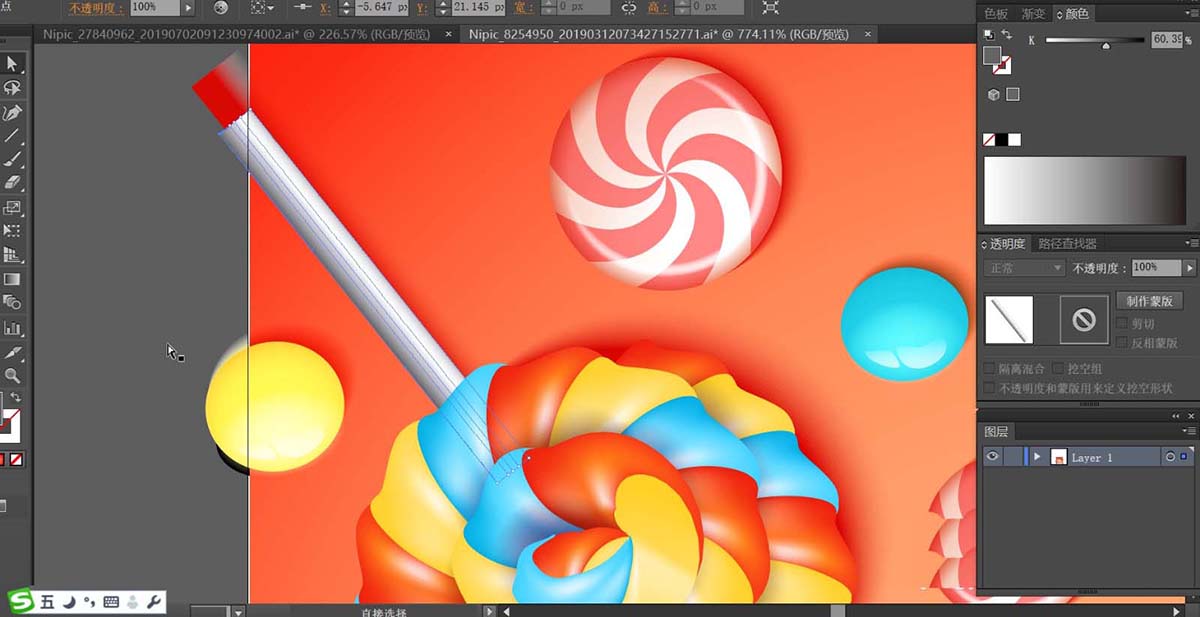
Task: Click the None (red slash) mode button in toolbox
Action: [17, 459]
